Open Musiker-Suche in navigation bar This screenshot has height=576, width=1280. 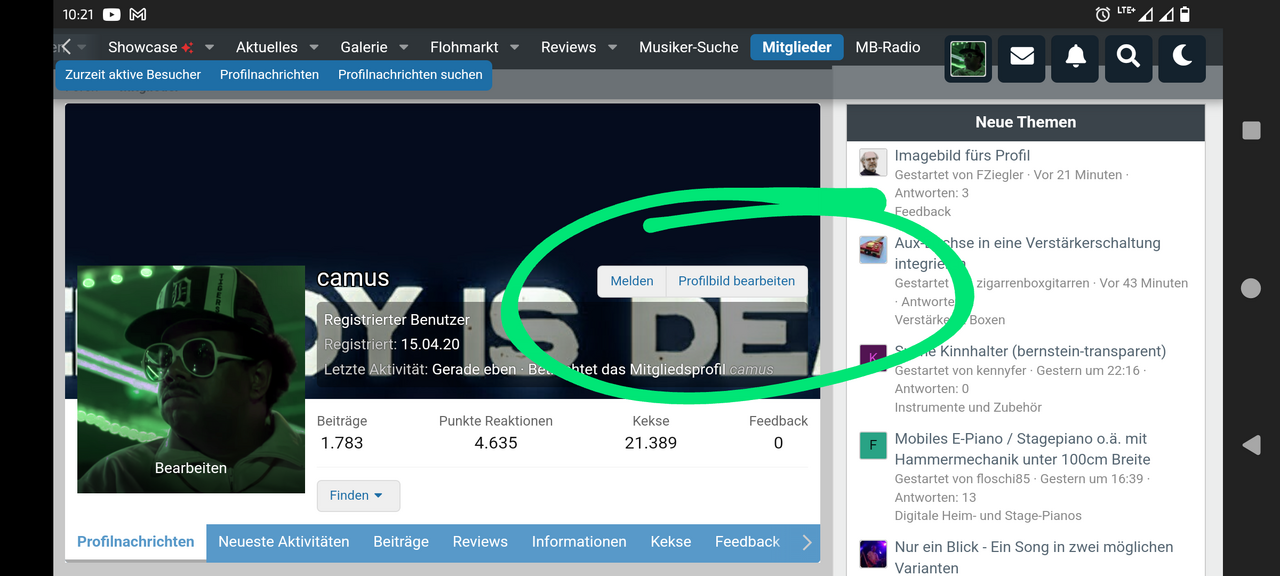tap(689, 47)
